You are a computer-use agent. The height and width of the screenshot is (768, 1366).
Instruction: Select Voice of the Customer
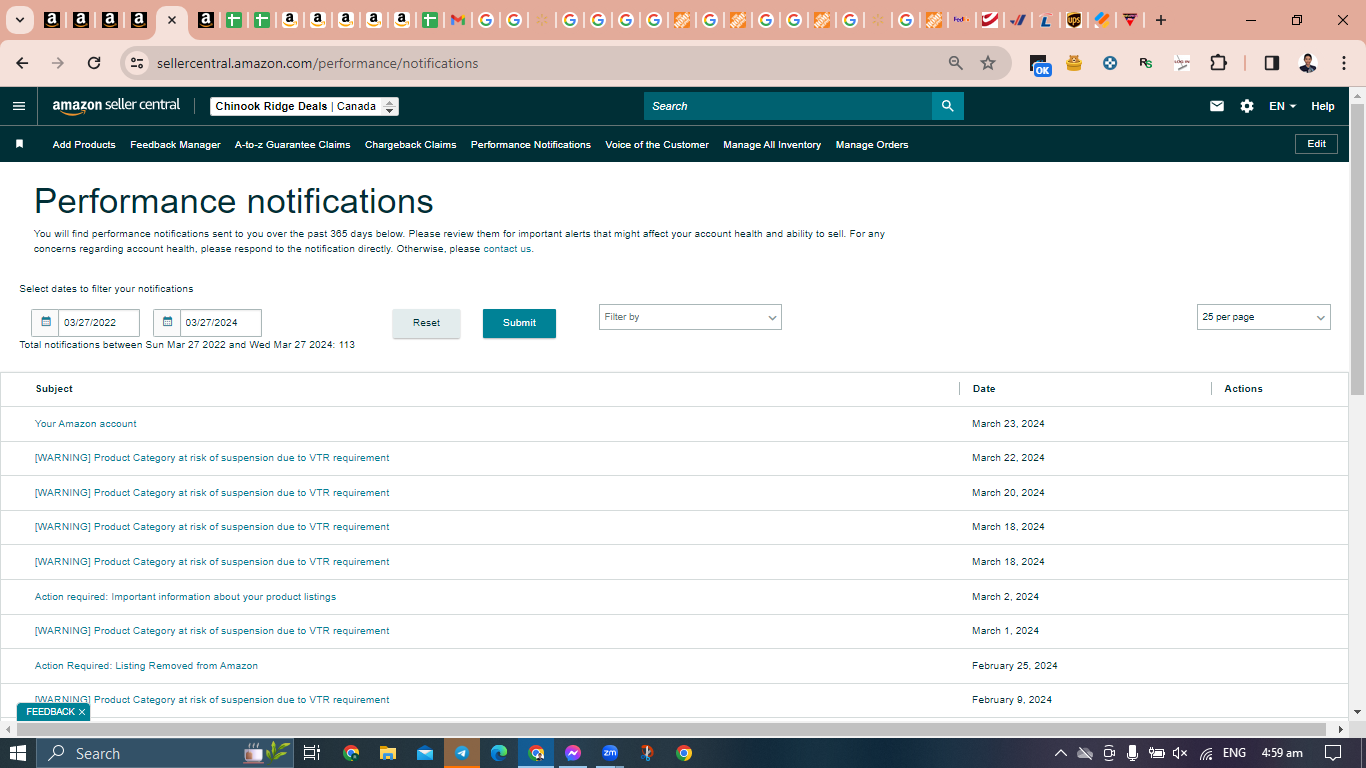point(657,145)
